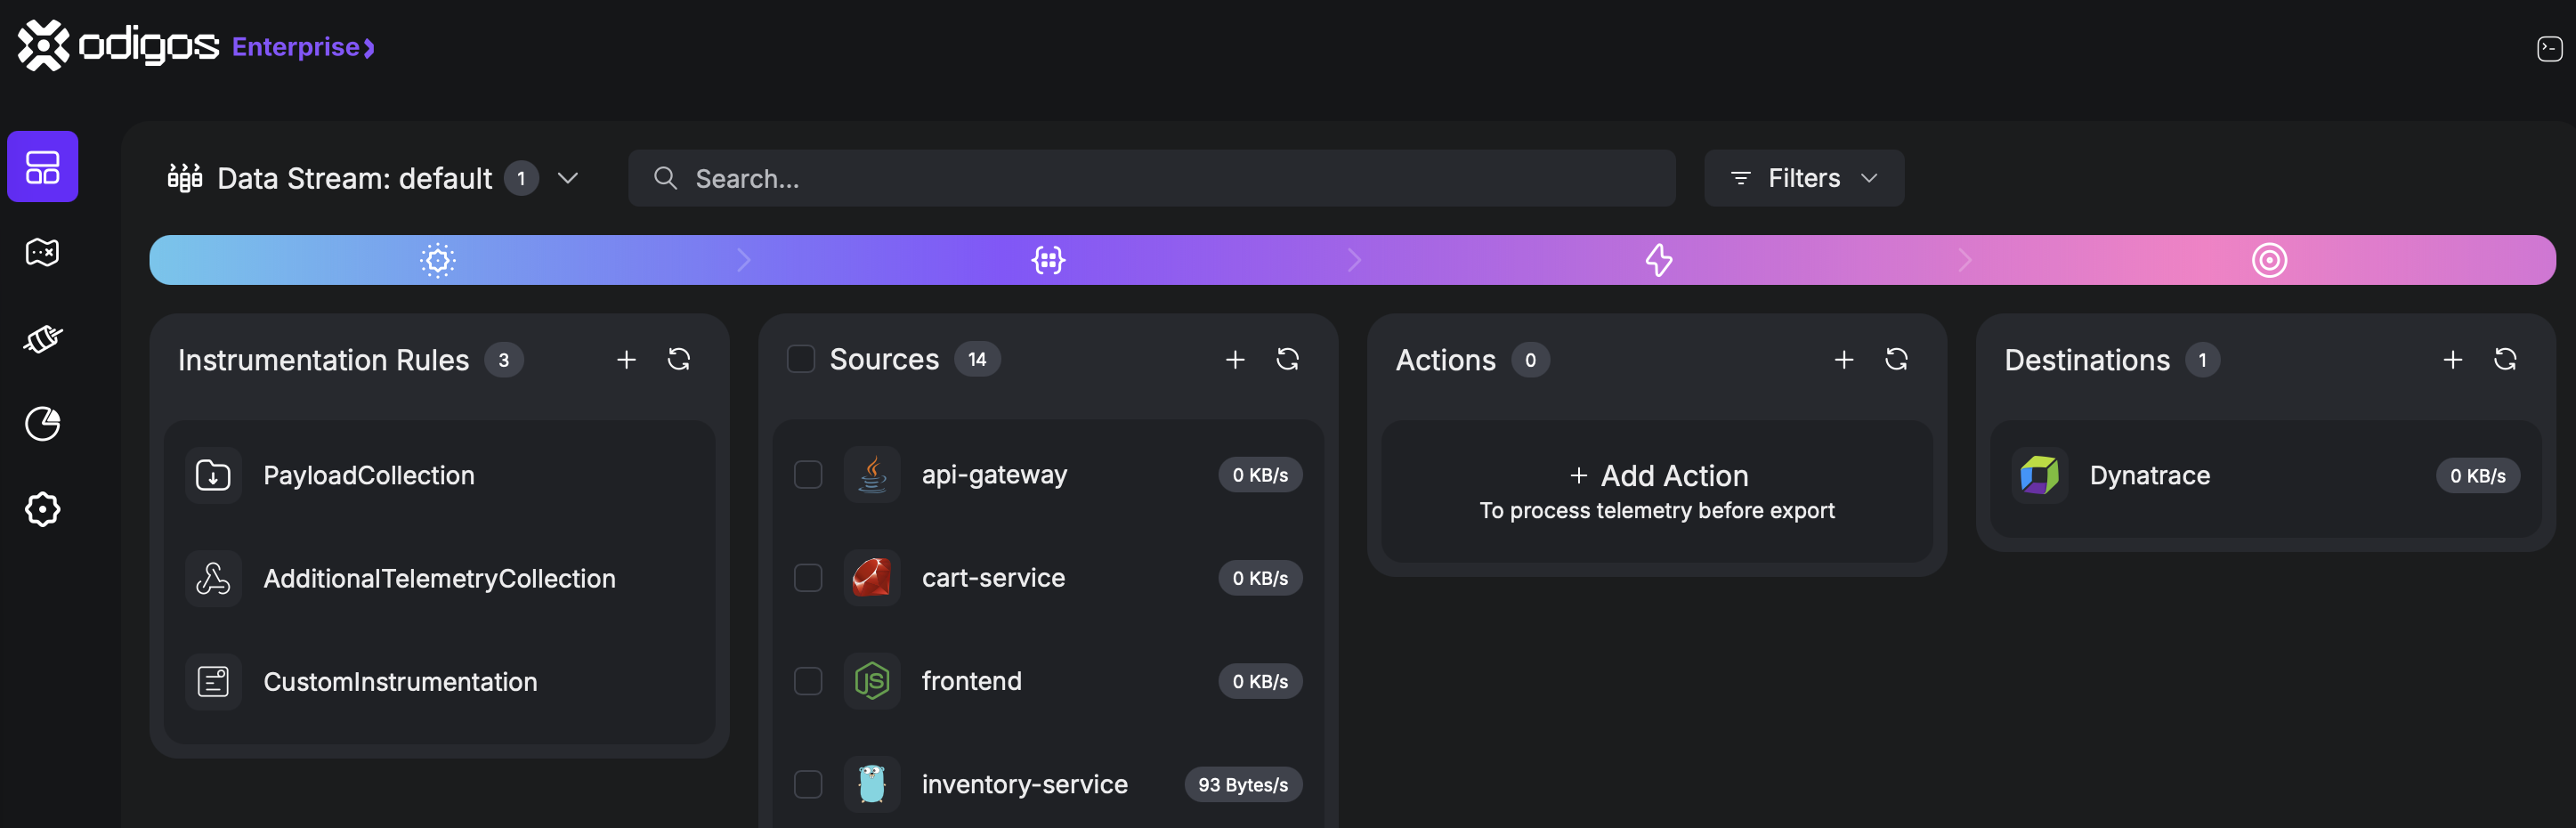Click Enterprise tier link chevron

(369, 48)
